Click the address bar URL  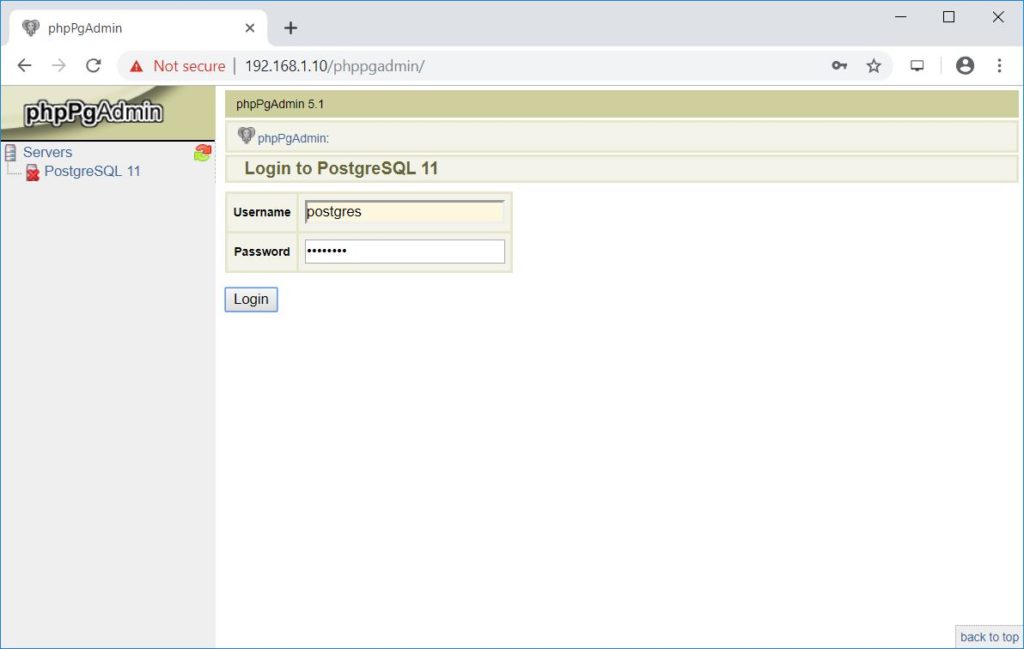334,66
